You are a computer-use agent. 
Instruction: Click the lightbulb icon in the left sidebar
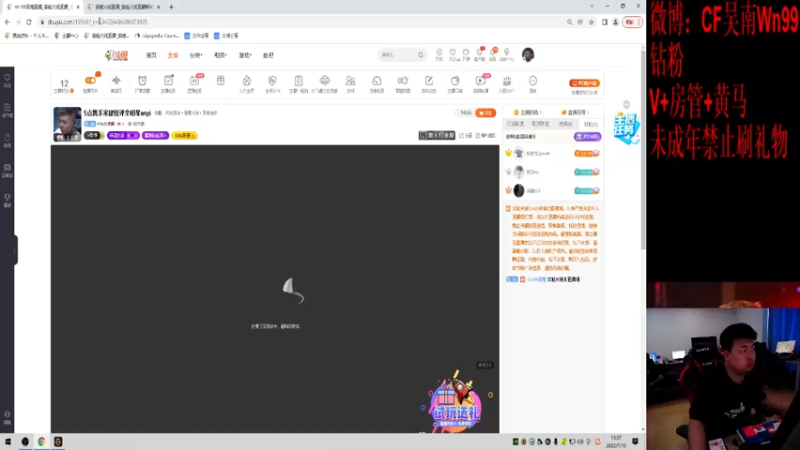pos(7,197)
